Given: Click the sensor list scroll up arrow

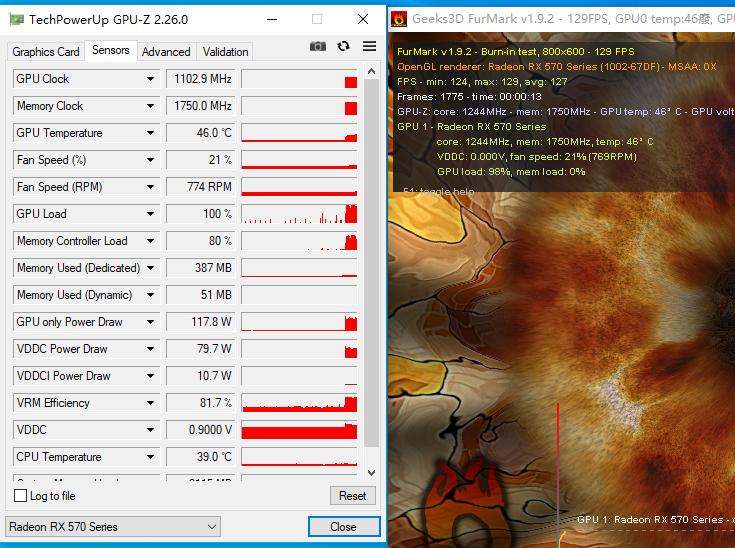Looking at the screenshot, I should coord(371,72).
